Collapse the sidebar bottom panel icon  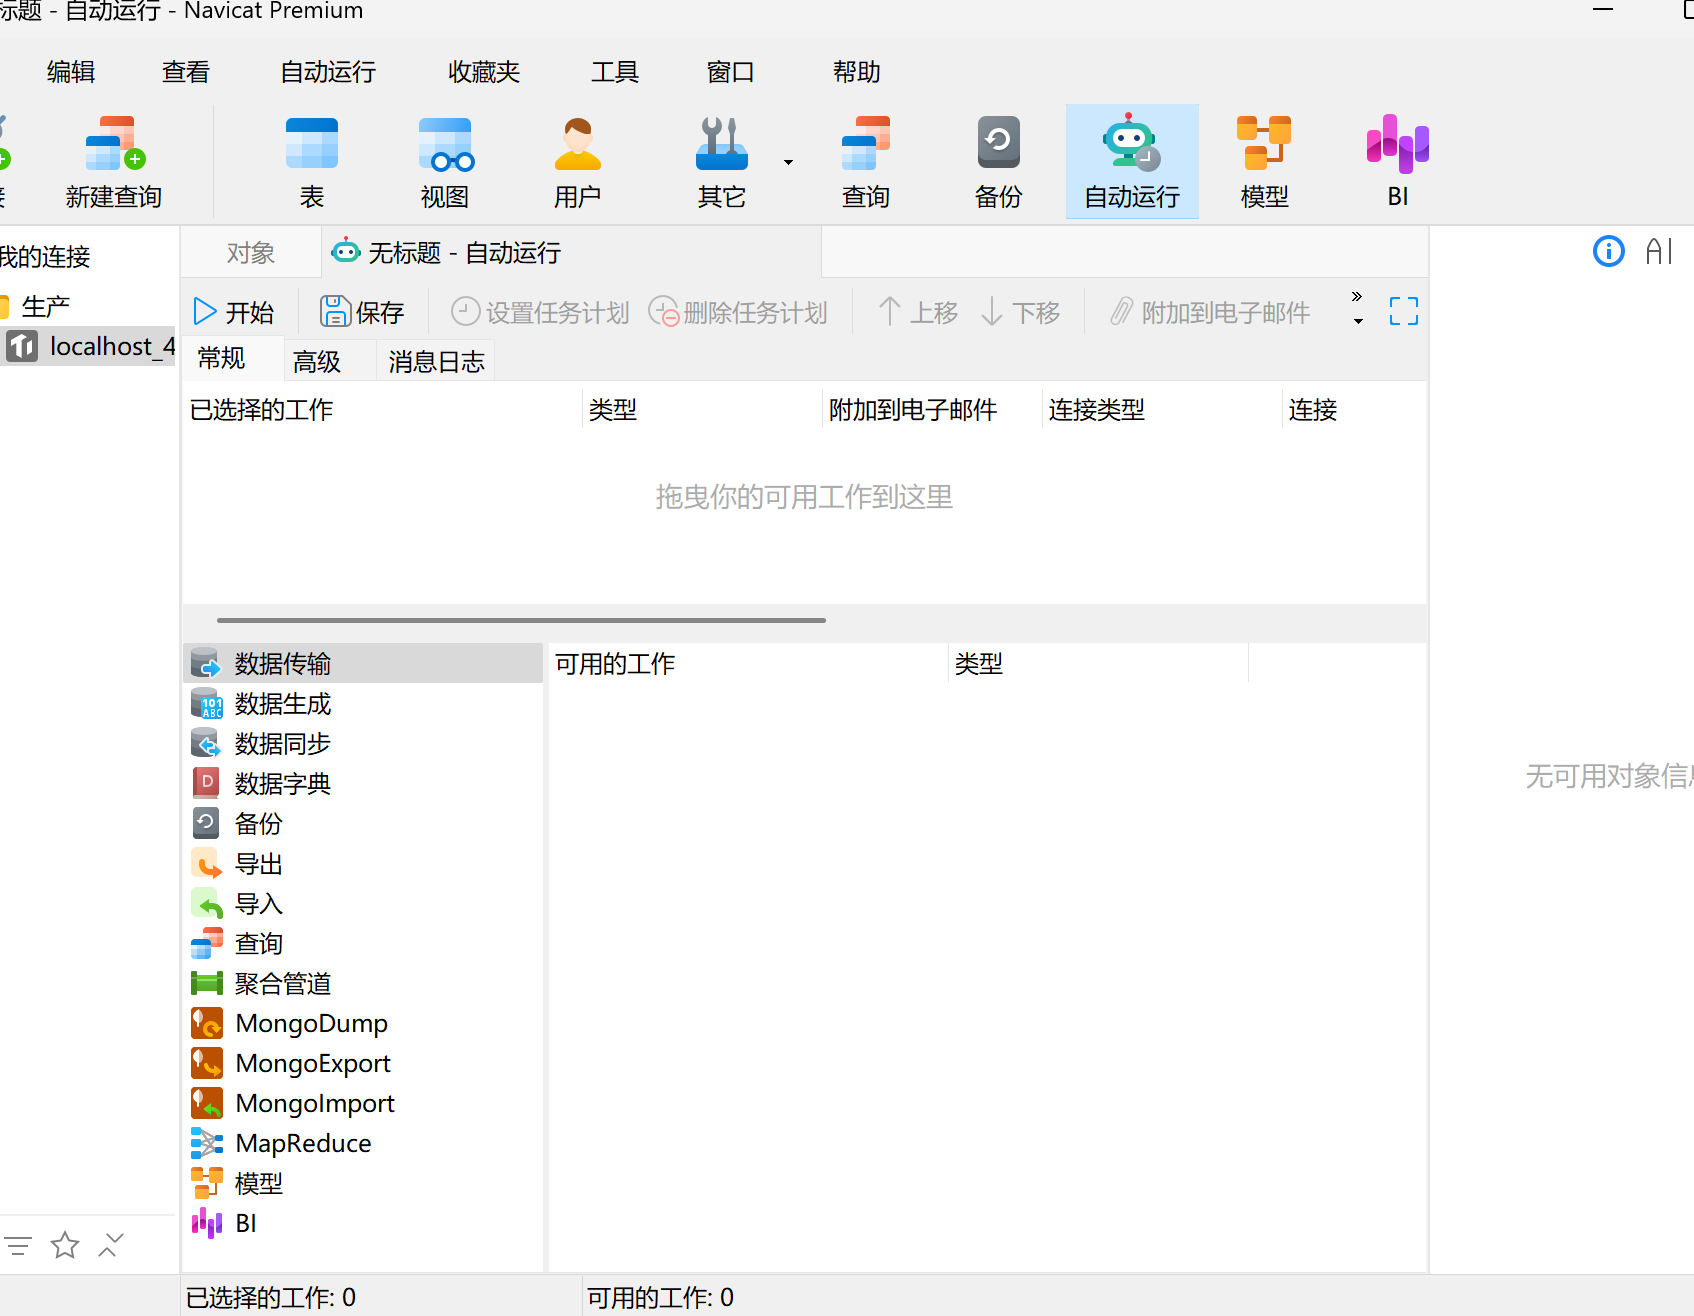pyautogui.click(x=111, y=1245)
